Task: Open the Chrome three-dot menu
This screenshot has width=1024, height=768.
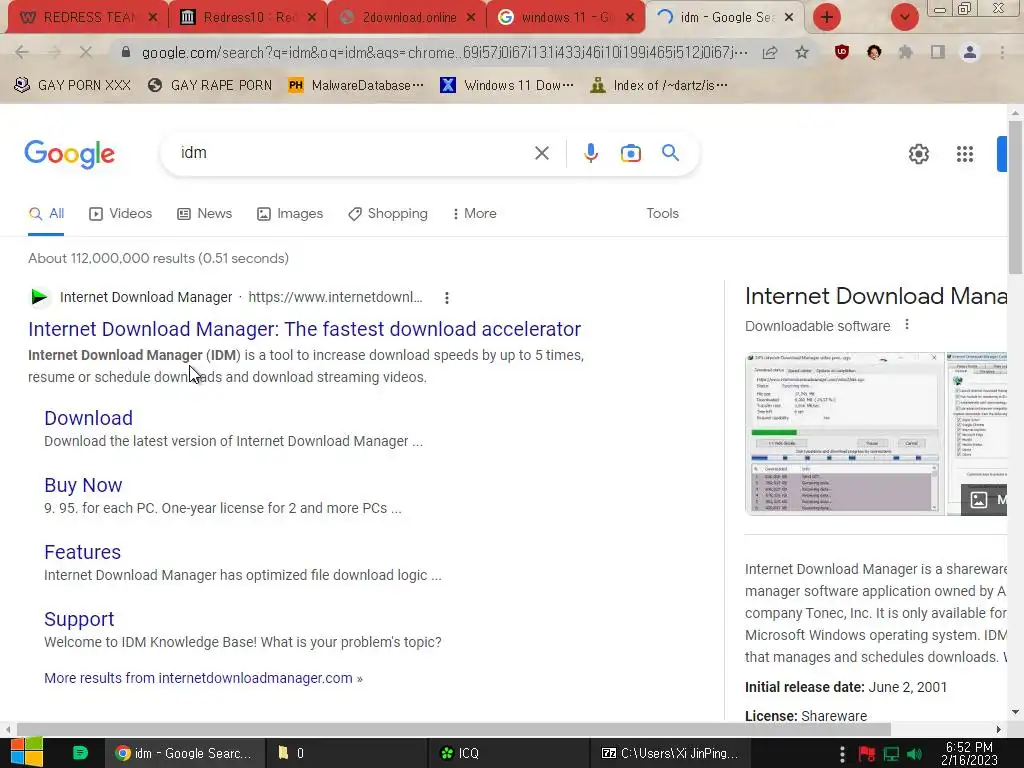Action: pyautogui.click(x=1002, y=52)
